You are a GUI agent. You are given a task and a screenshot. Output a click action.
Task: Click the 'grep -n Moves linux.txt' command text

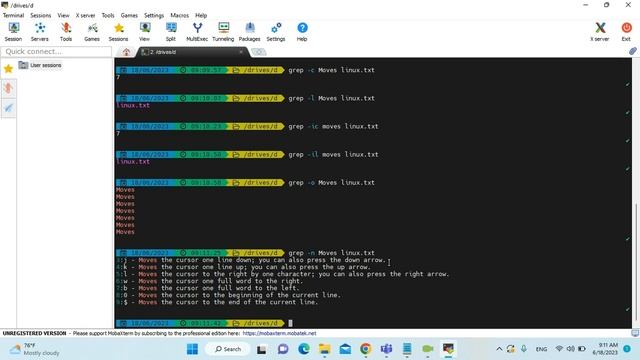click(x=331, y=253)
